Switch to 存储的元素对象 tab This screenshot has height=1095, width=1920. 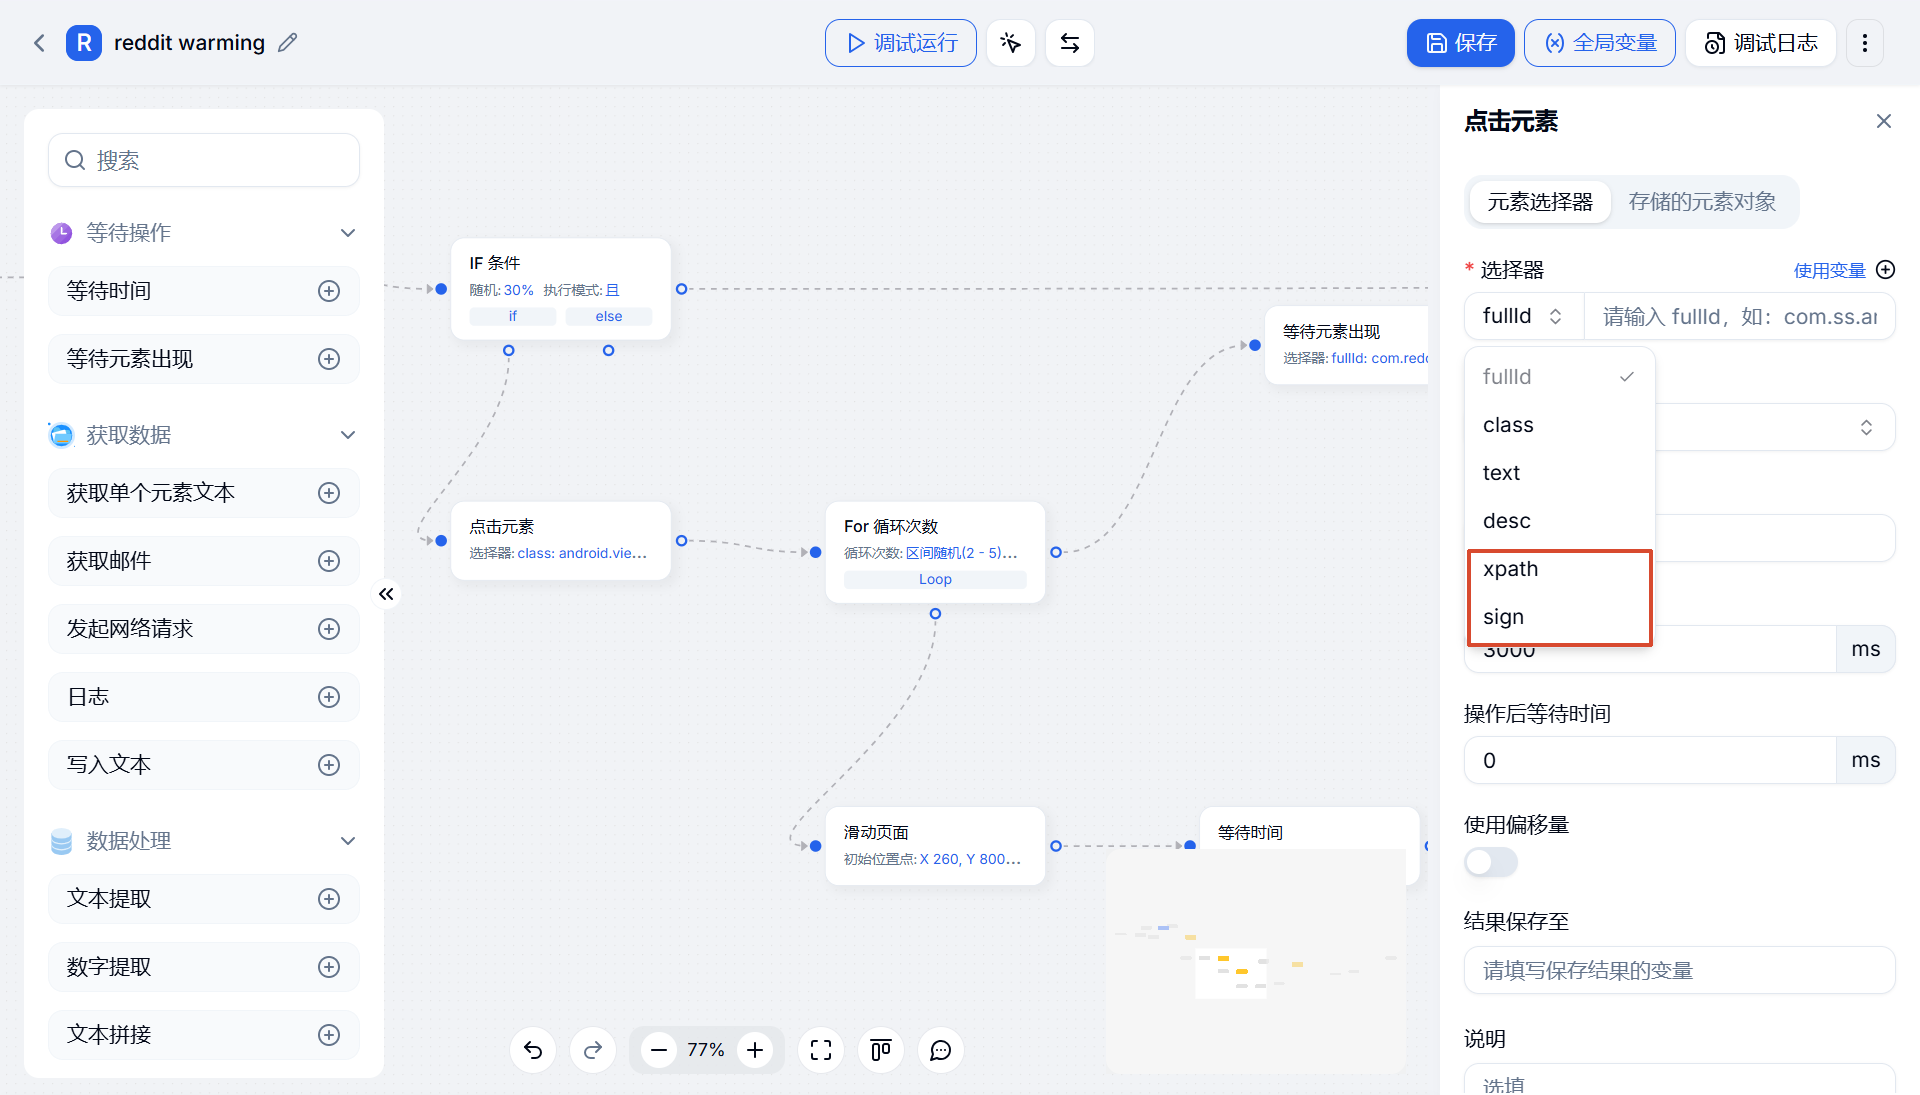[1702, 202]
